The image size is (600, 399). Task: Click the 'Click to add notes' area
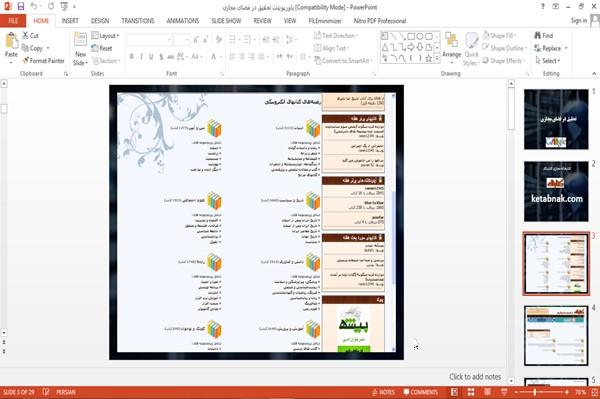coord(475,377)
